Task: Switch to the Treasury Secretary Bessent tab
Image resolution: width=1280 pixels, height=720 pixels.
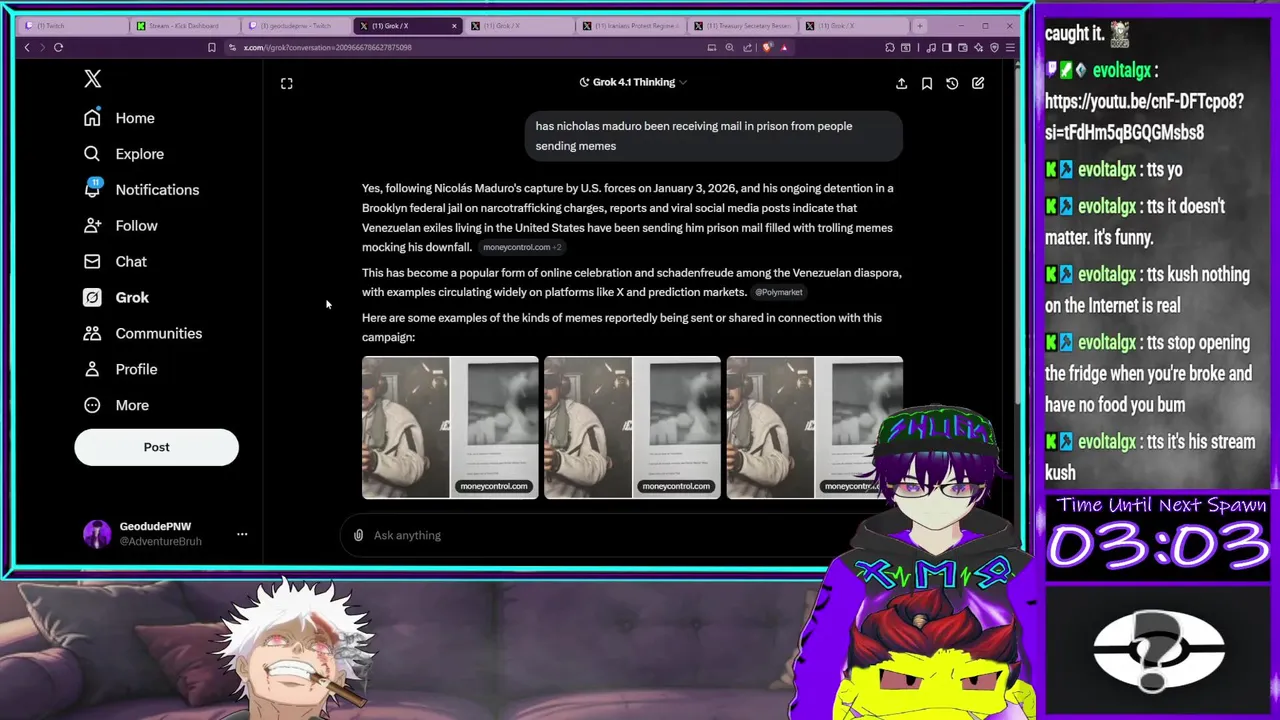Action: pyautogui.click(x=743, y=26)
